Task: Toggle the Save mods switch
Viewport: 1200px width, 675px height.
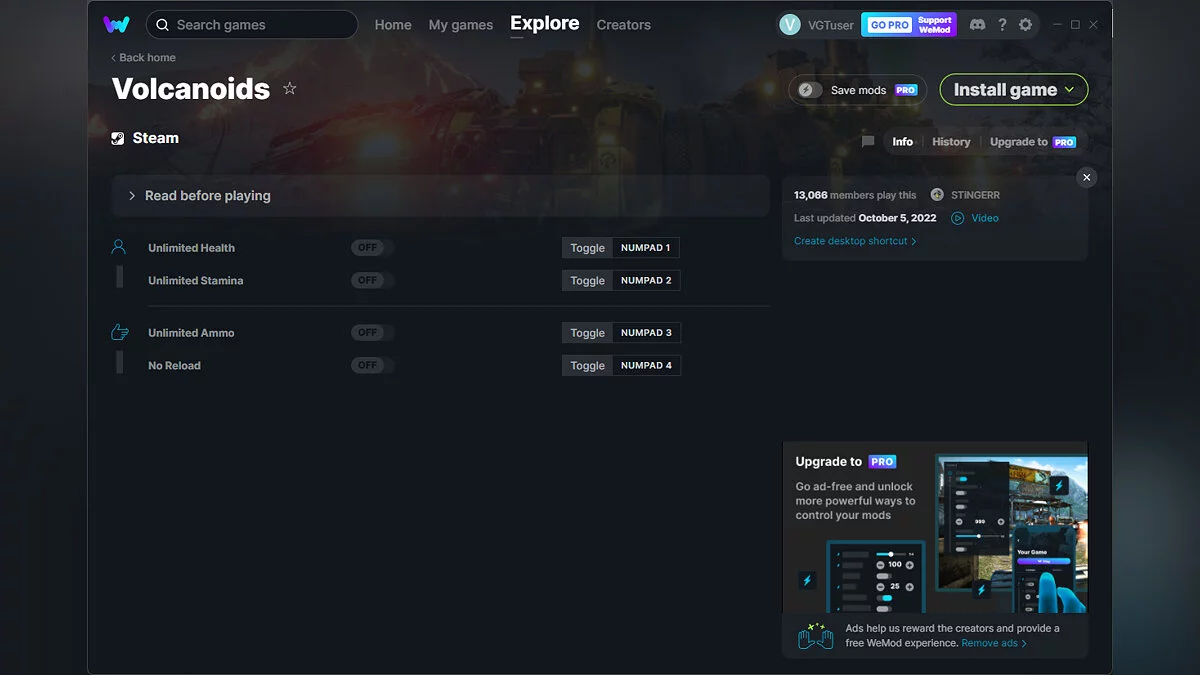Action: click(810, 90)
